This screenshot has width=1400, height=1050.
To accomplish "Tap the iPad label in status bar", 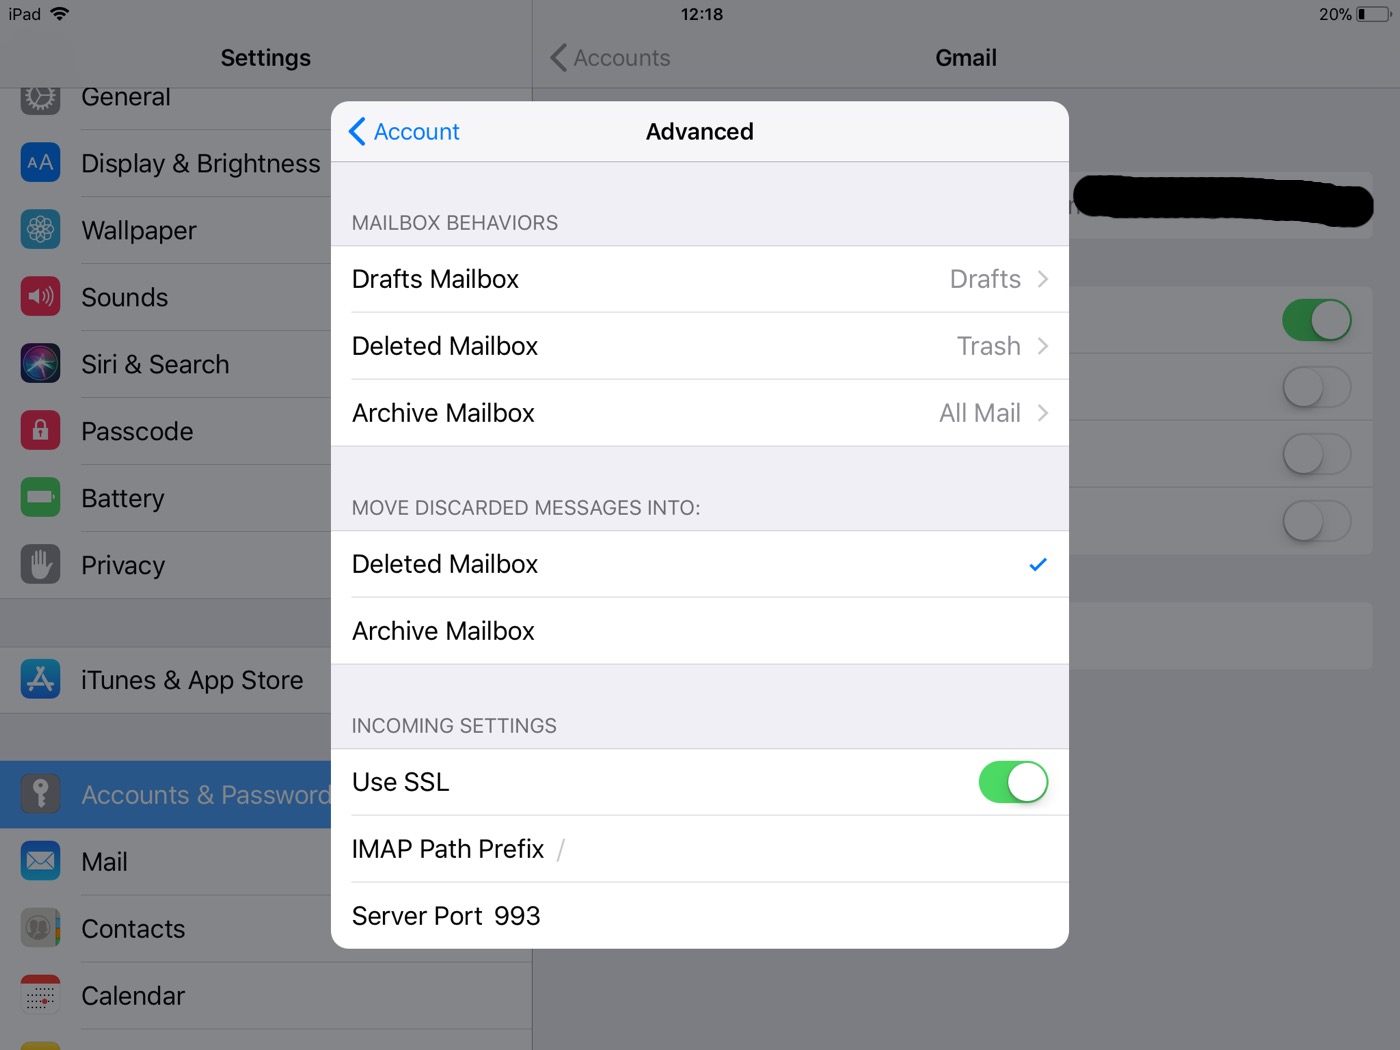I will (25, 14).
